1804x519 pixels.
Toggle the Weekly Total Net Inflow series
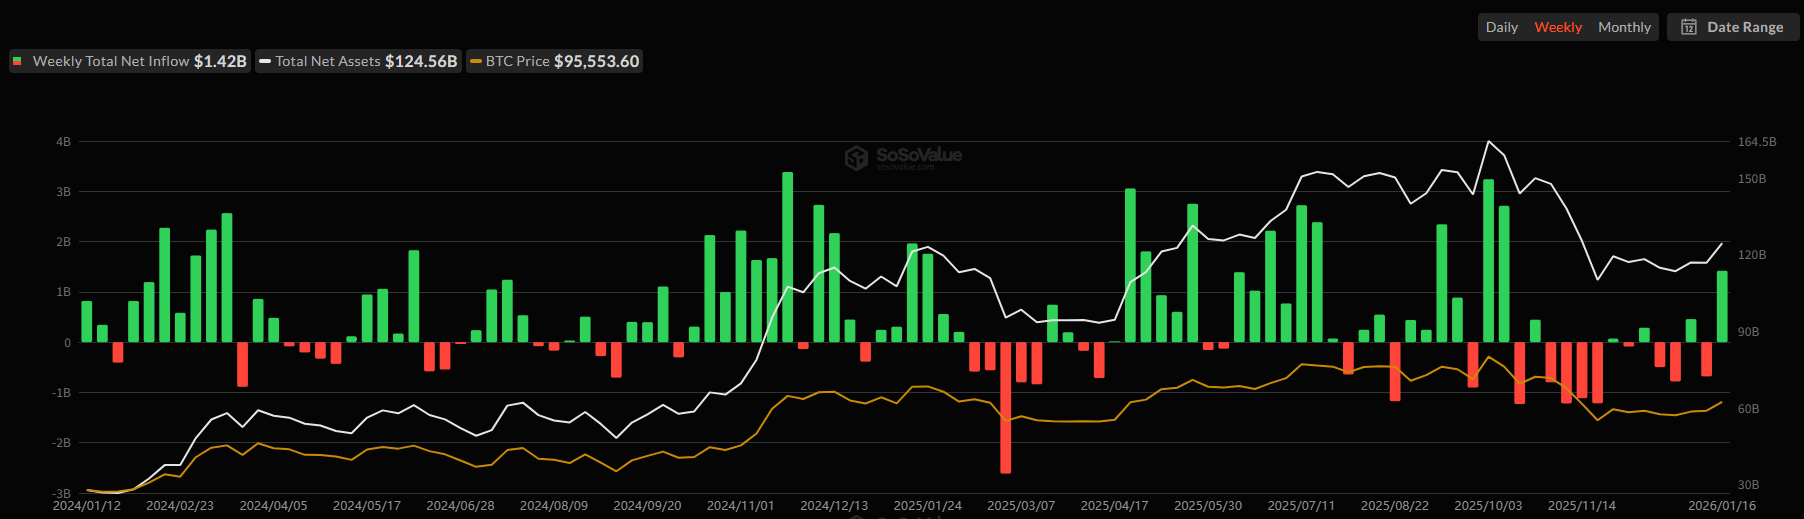pyautogui.click(x=111, y=62)
